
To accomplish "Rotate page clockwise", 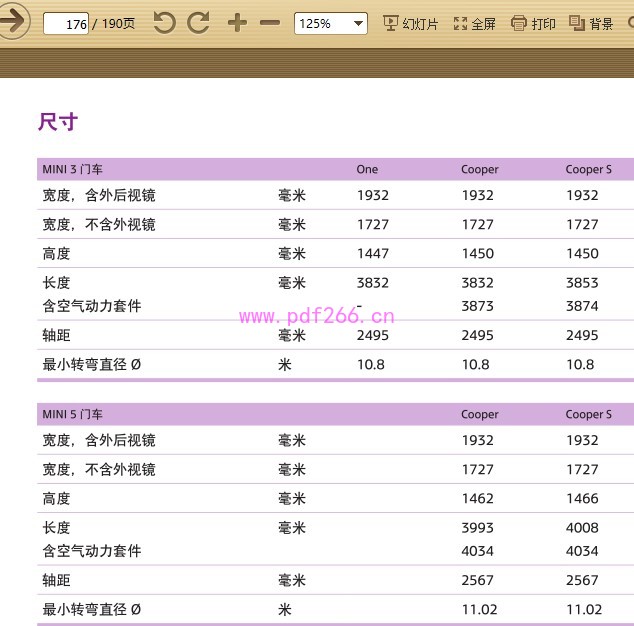I will (199, 23).
